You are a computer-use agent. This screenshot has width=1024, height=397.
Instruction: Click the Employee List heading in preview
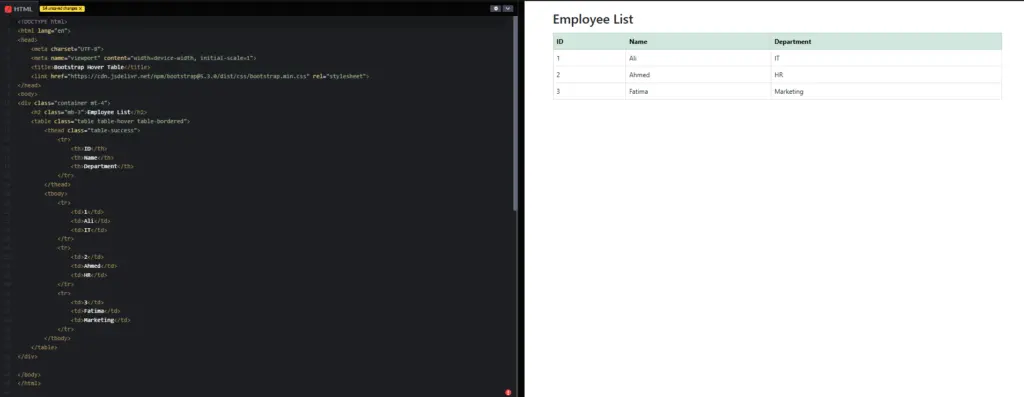592,20
